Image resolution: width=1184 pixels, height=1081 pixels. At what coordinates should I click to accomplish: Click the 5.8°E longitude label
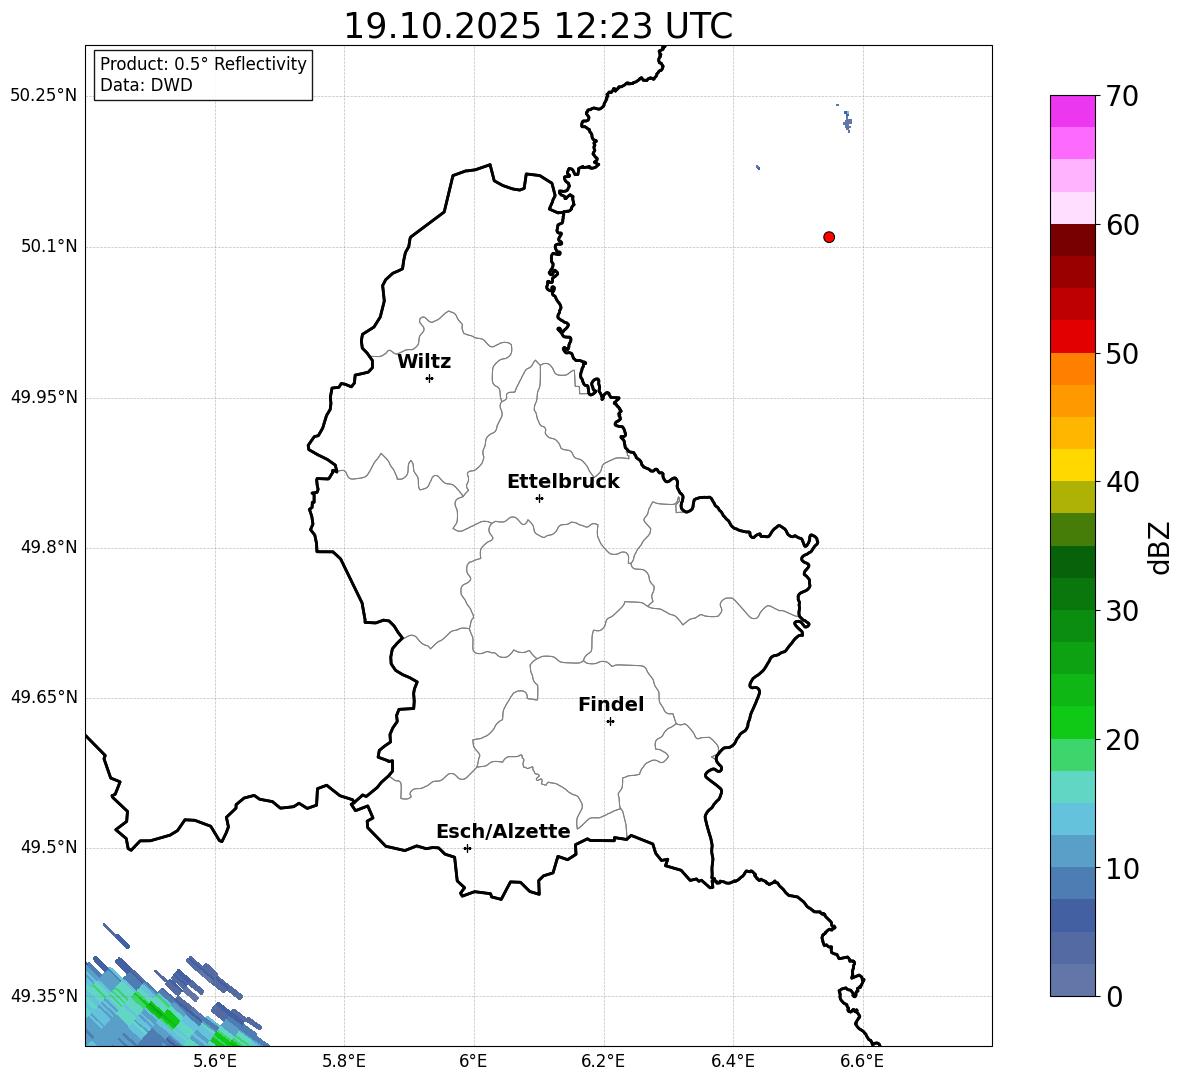point(344,1061)
